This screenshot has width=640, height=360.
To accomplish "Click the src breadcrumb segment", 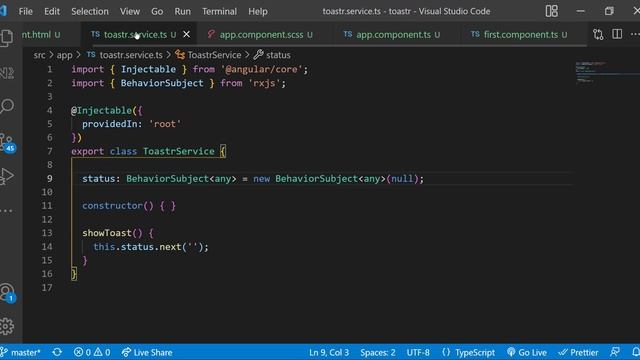I will click(x=39, y=55).
